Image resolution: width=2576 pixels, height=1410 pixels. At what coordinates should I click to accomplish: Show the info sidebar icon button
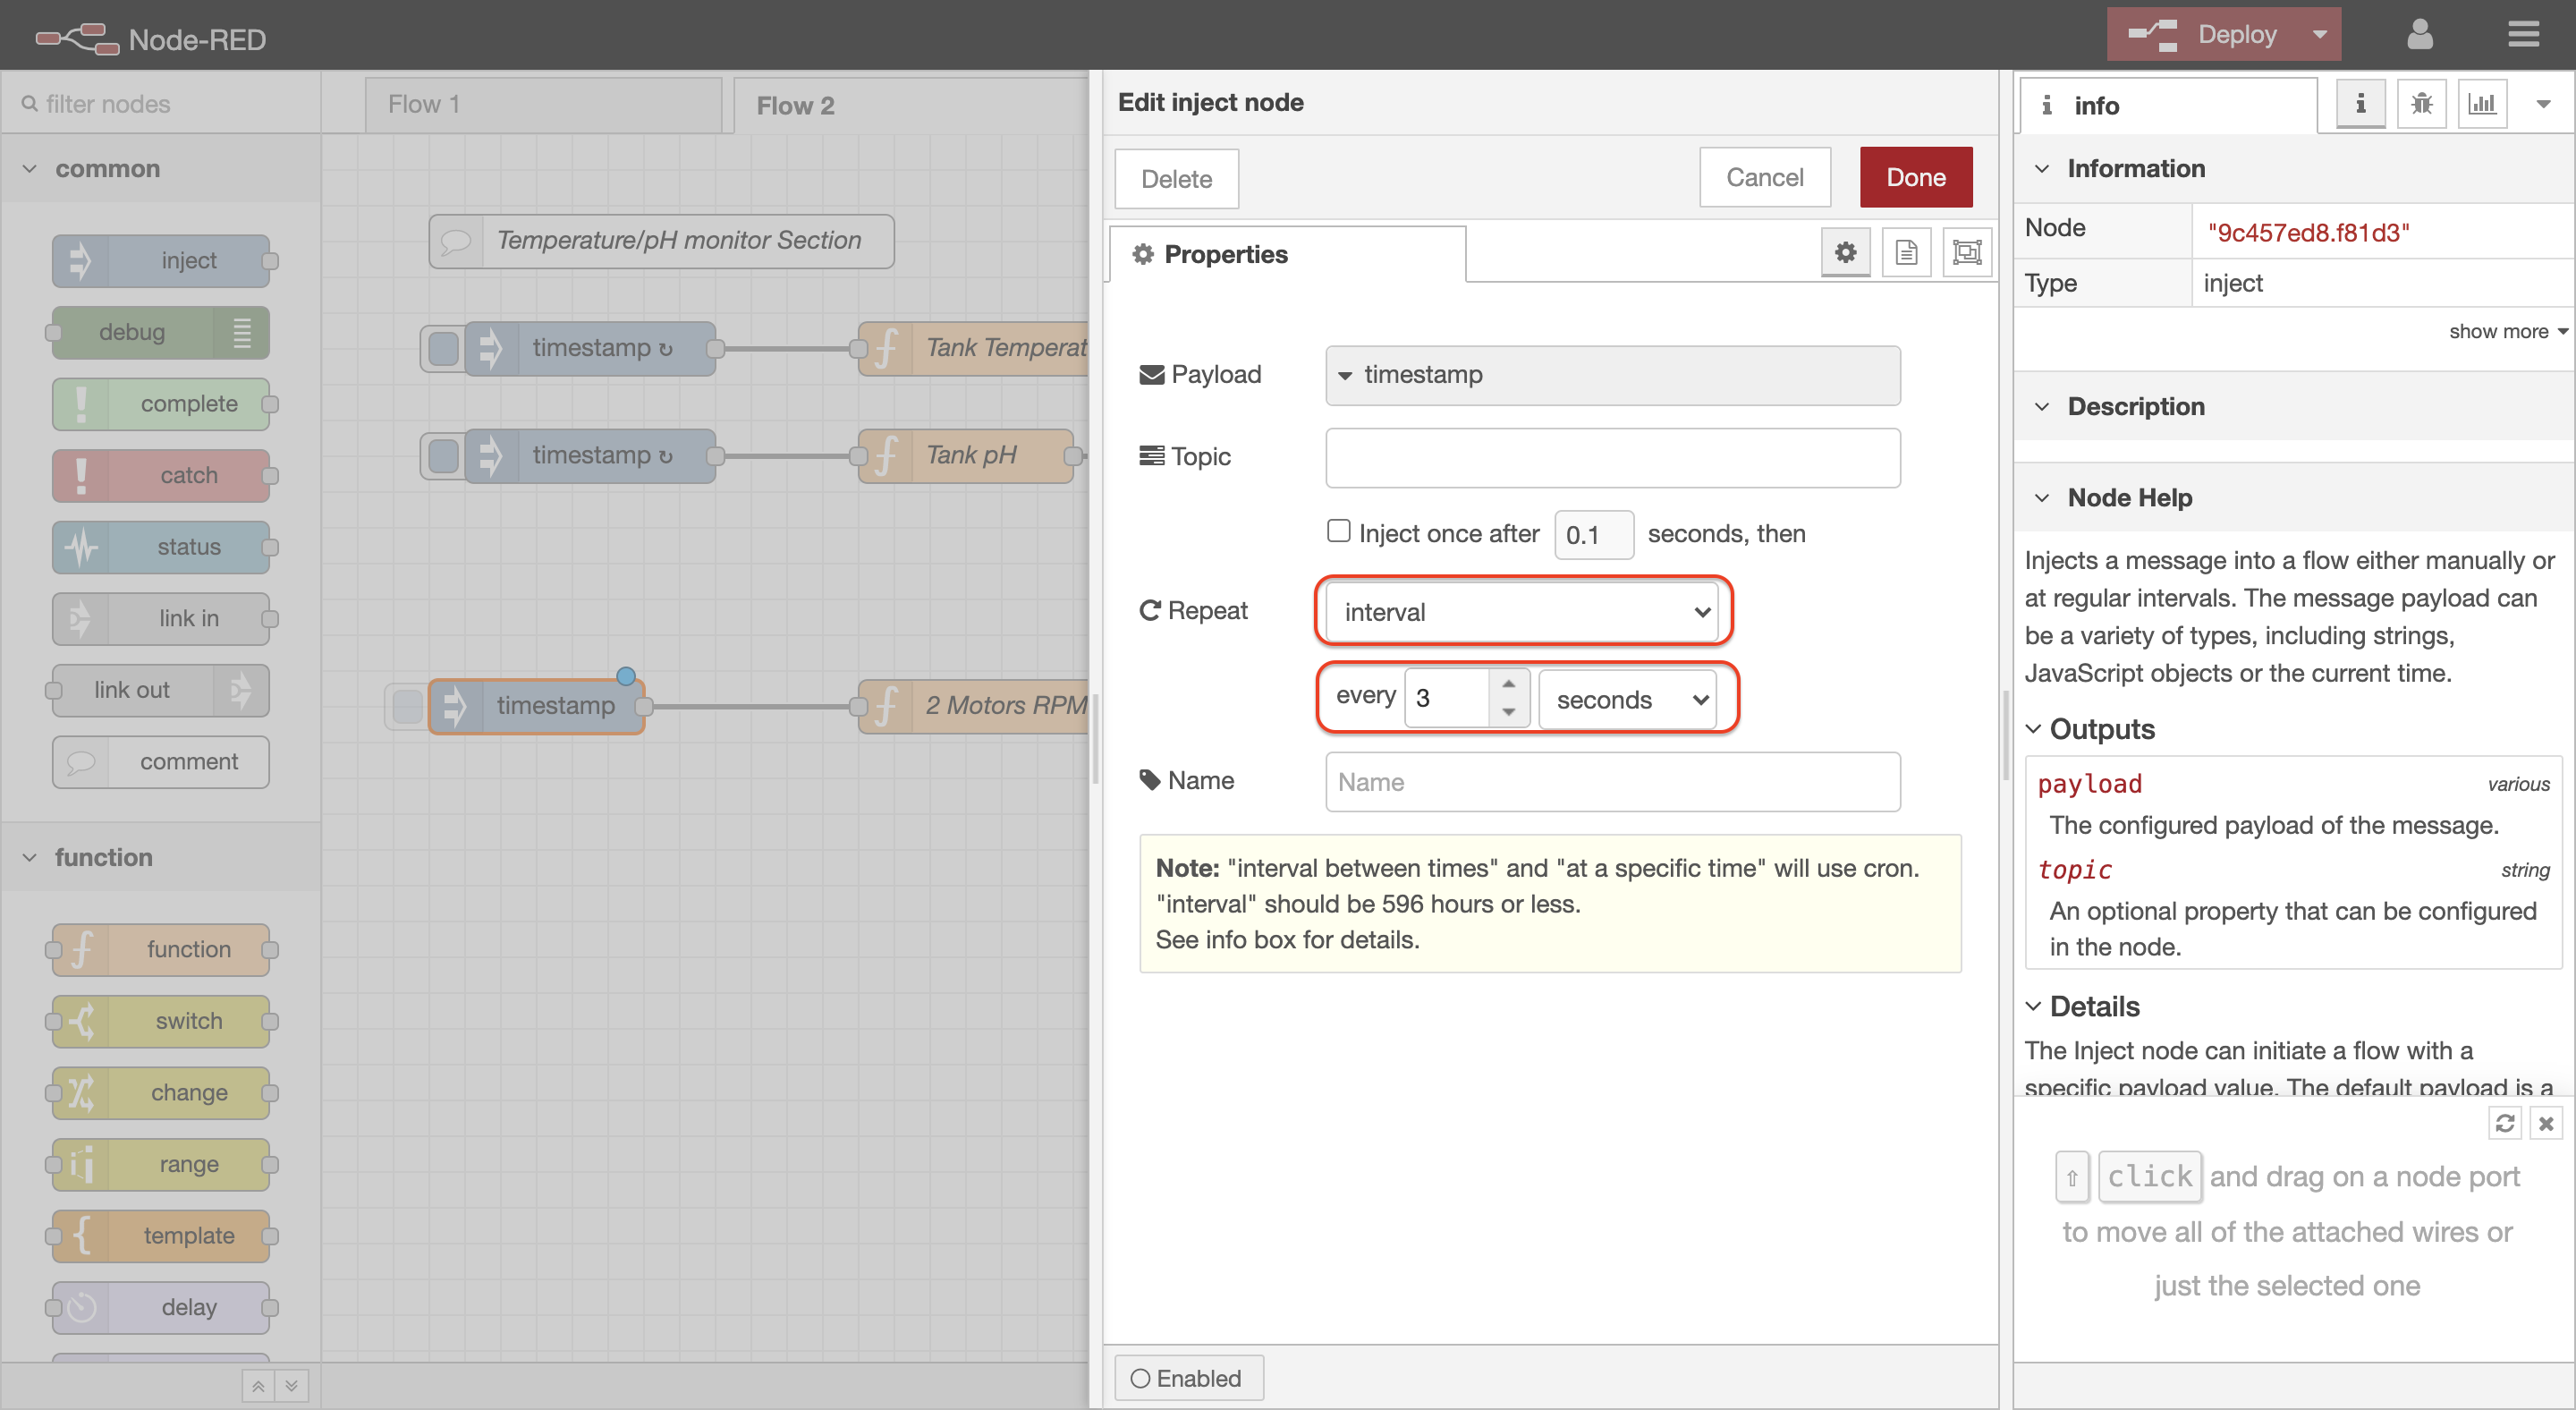[x=2360, y=104]
